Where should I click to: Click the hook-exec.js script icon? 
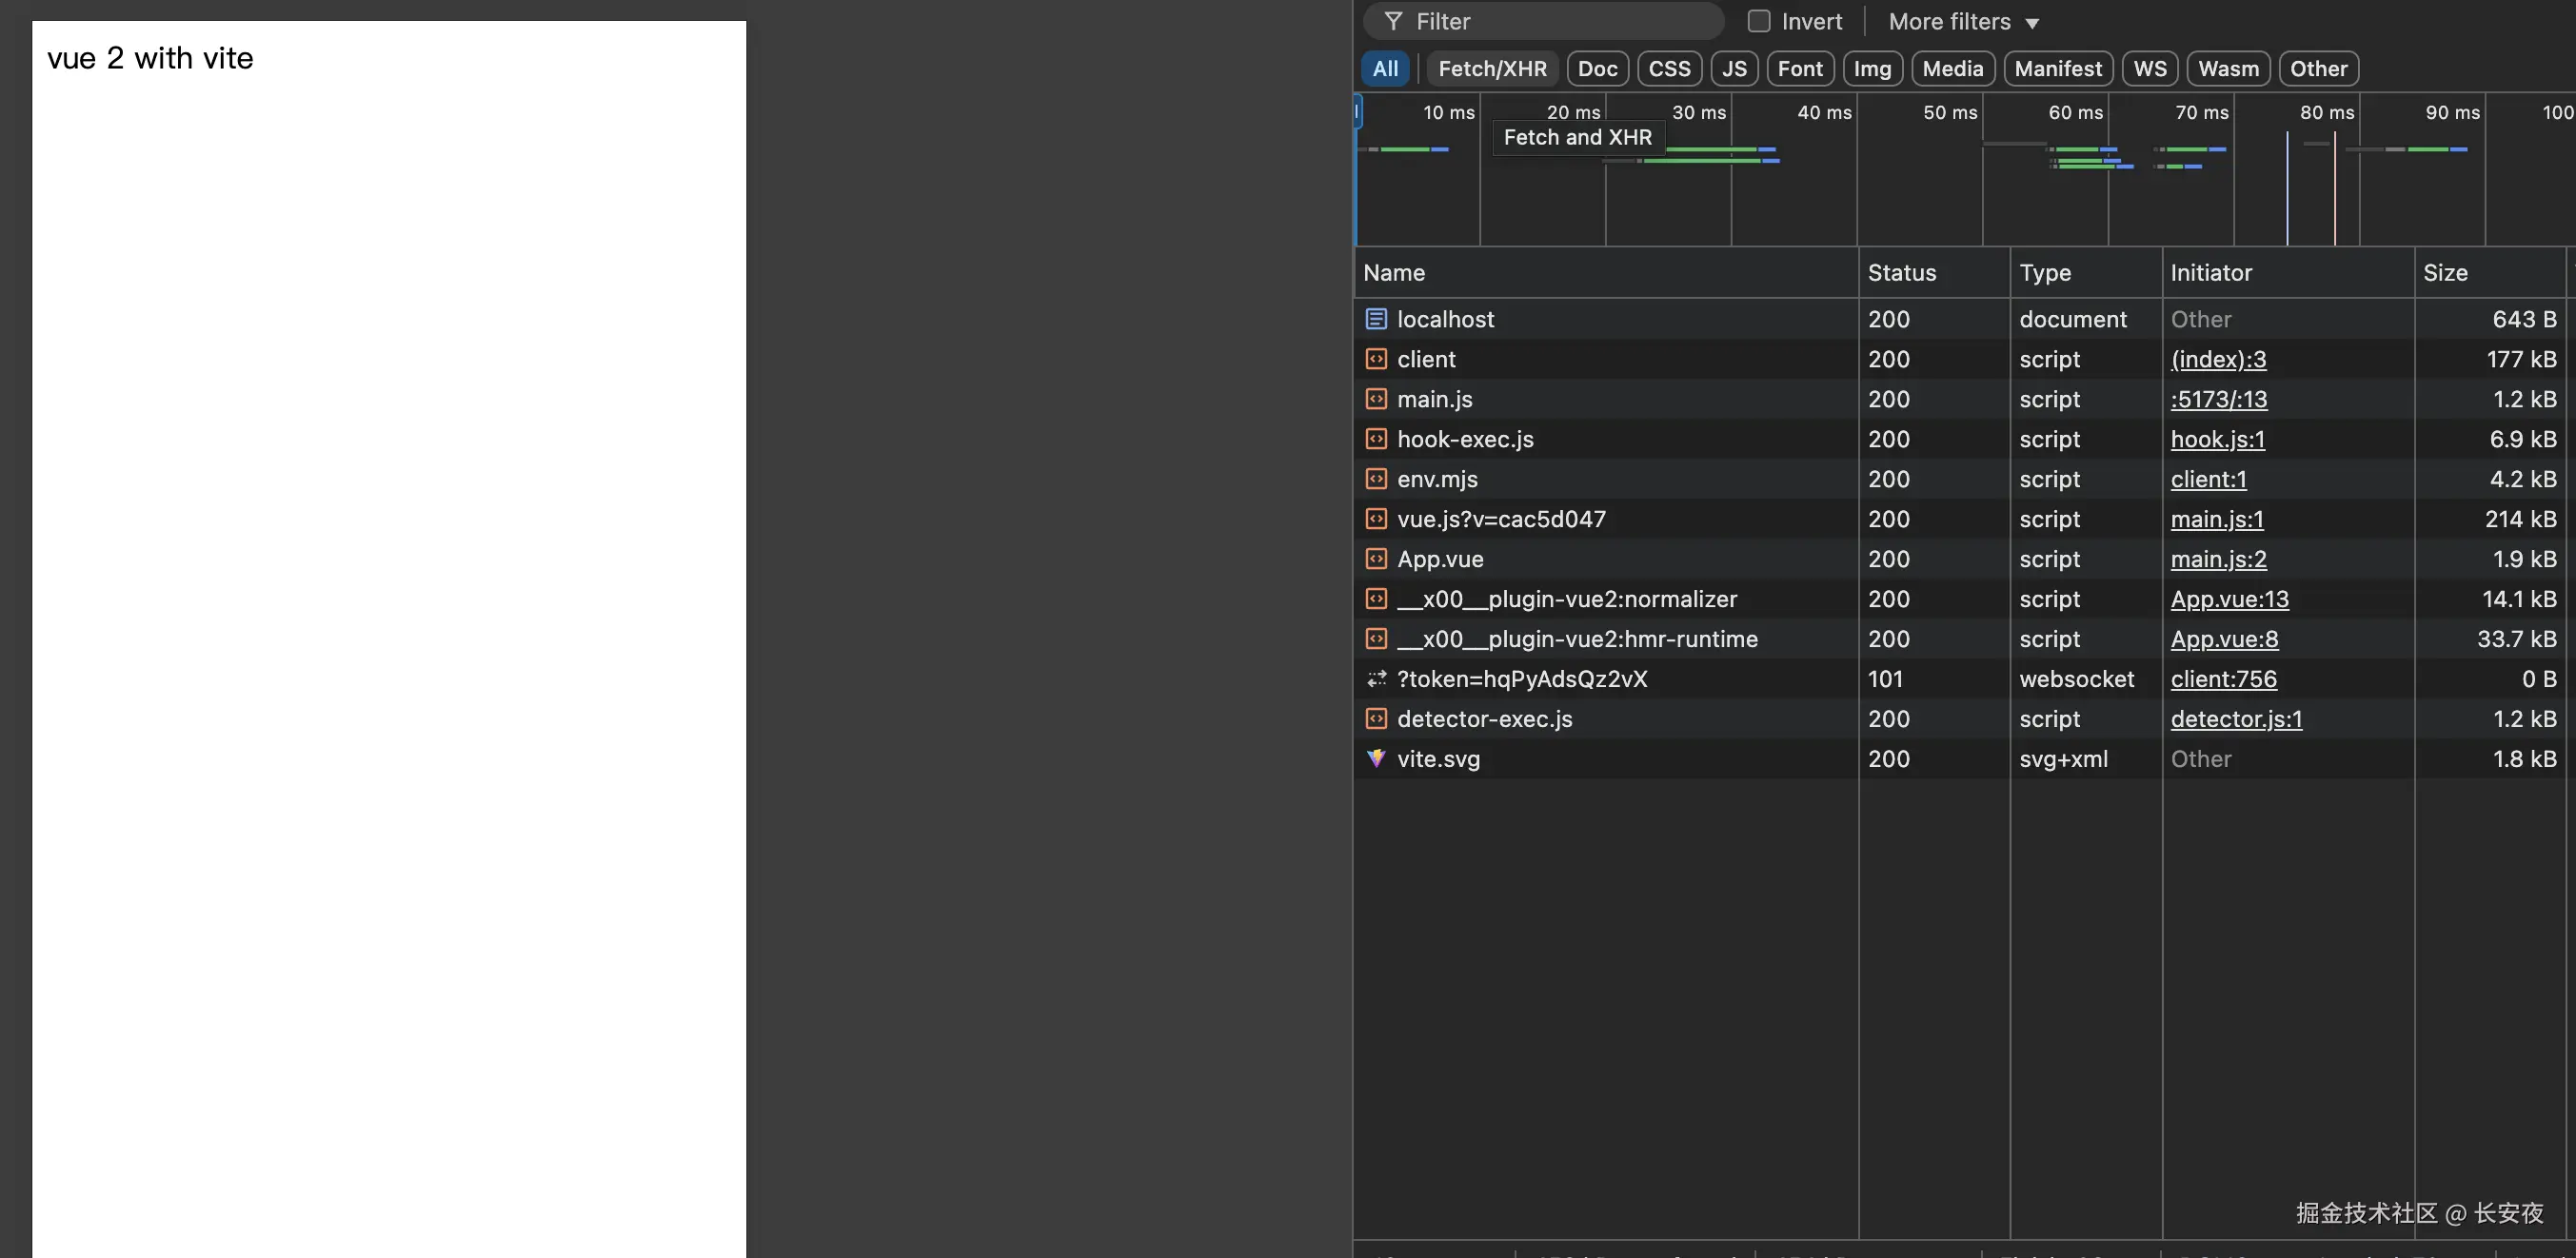tap(1376, 439)
